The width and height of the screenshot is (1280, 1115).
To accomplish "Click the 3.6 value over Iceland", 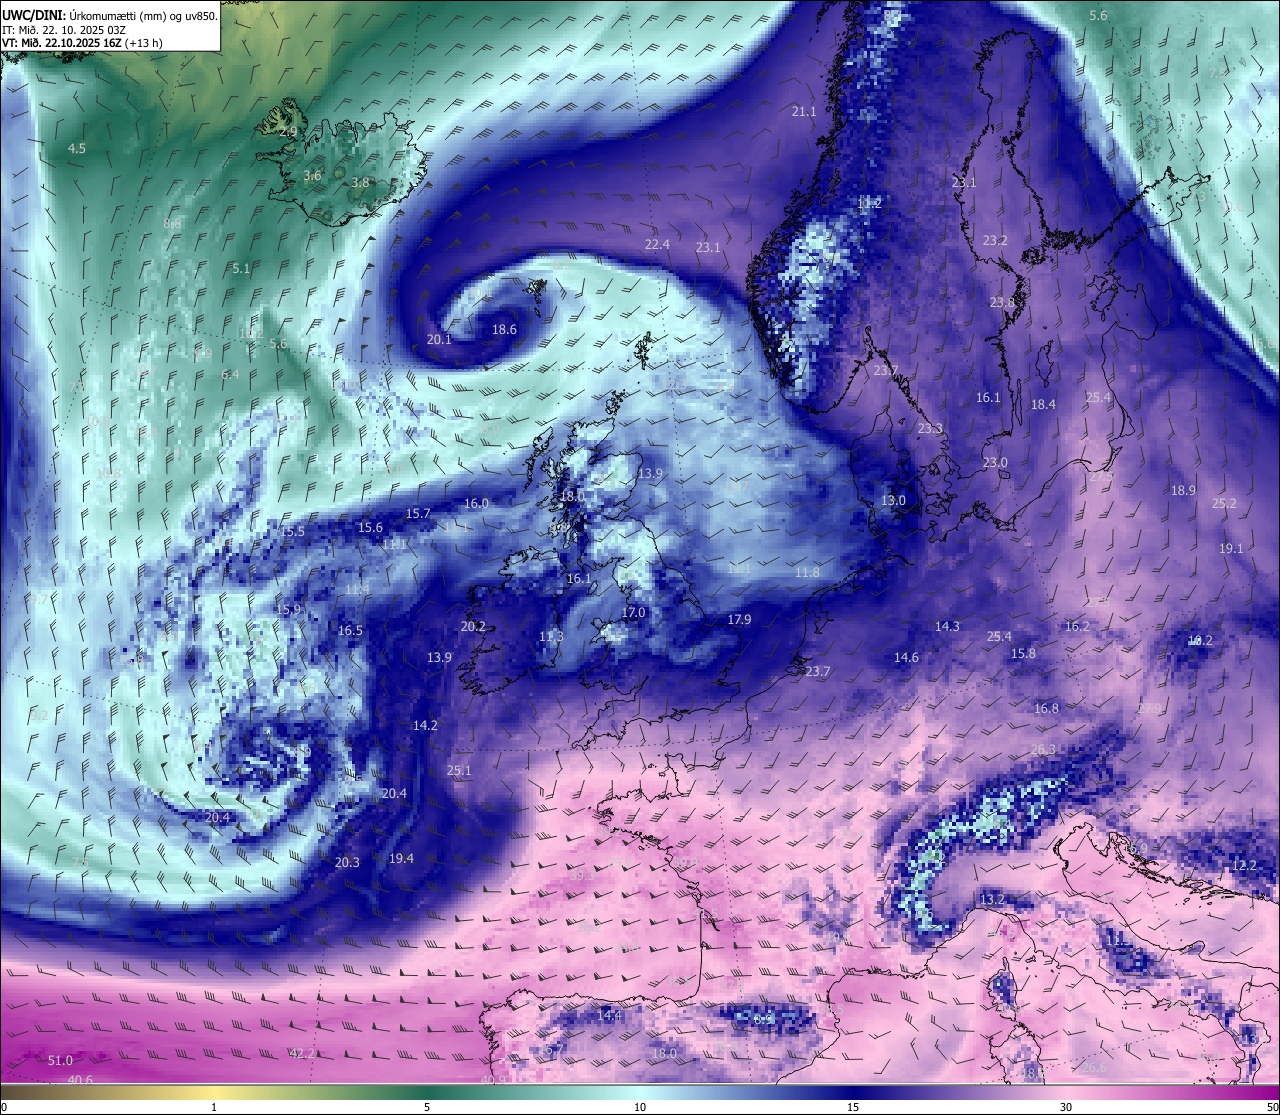I will pos(312,176).
